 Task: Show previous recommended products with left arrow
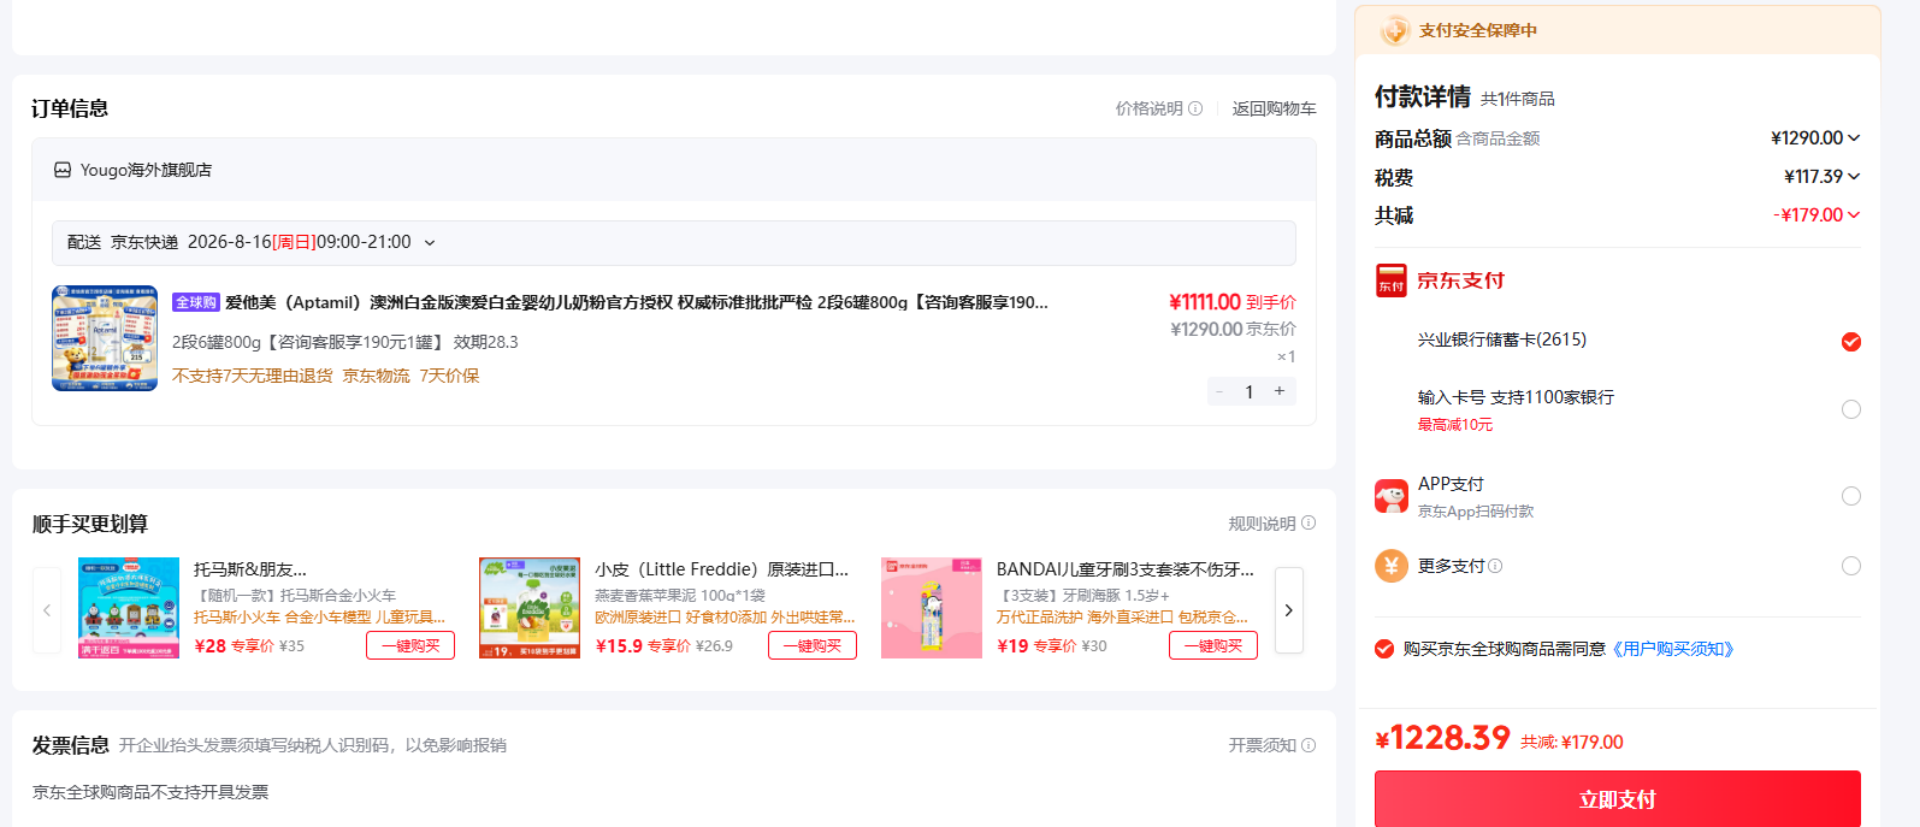(47, 610)
